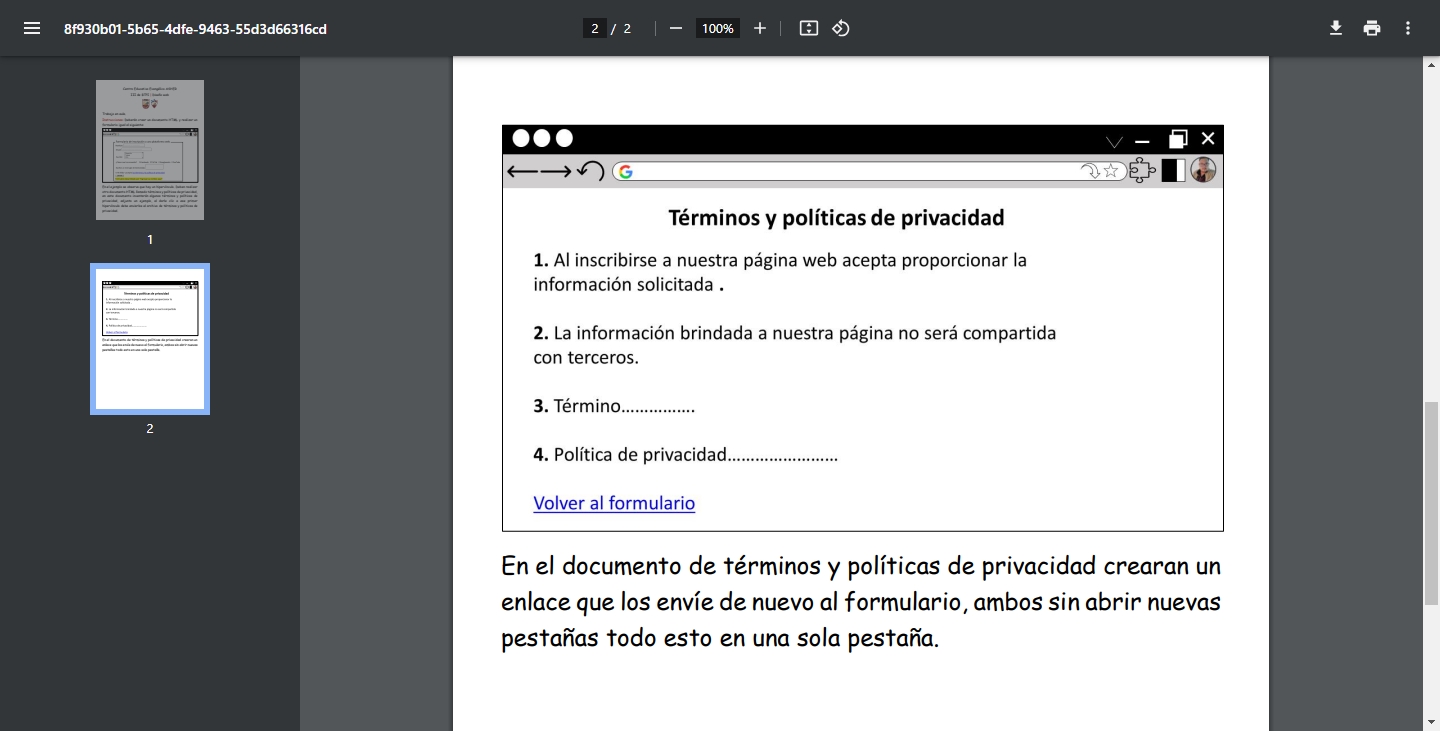
Task: Click the profile avatar in mock browser
Action: (x=1203, y=170)
